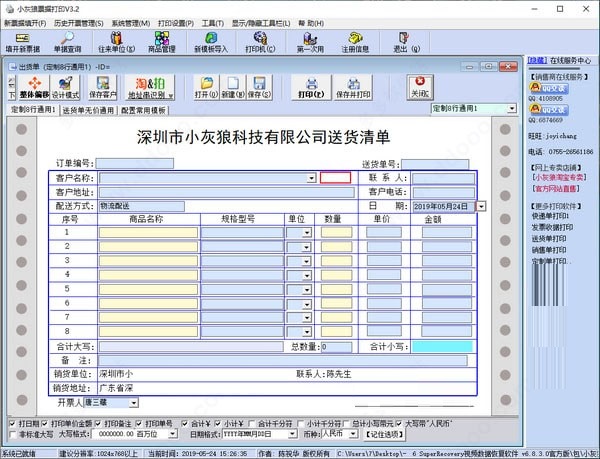Toggle 小计¥ checkbox

(218, 423)
